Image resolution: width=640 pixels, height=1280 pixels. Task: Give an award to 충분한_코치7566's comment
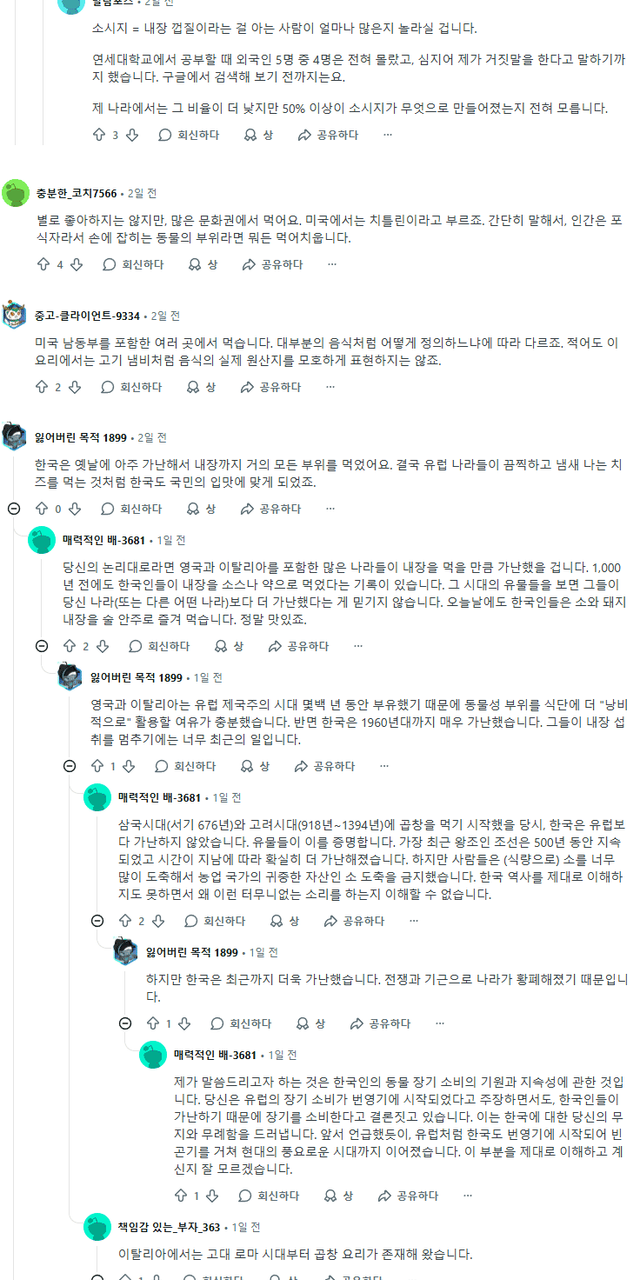pos(202,265)
